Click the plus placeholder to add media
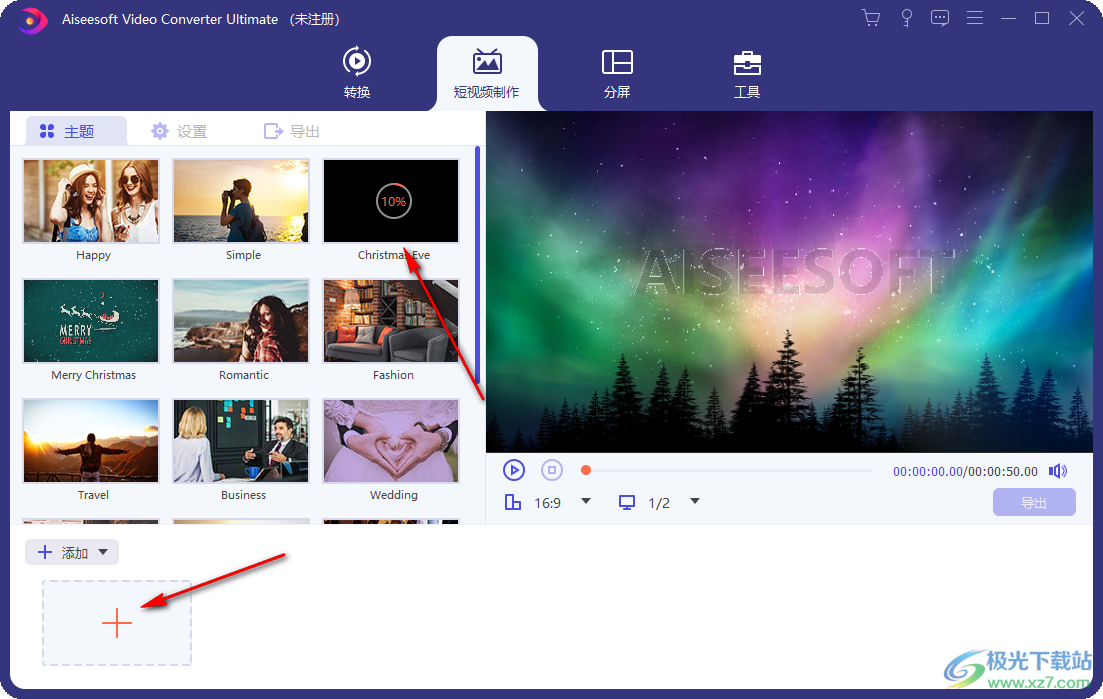This screenshot has width=1103, height=699. click(117, 623)
